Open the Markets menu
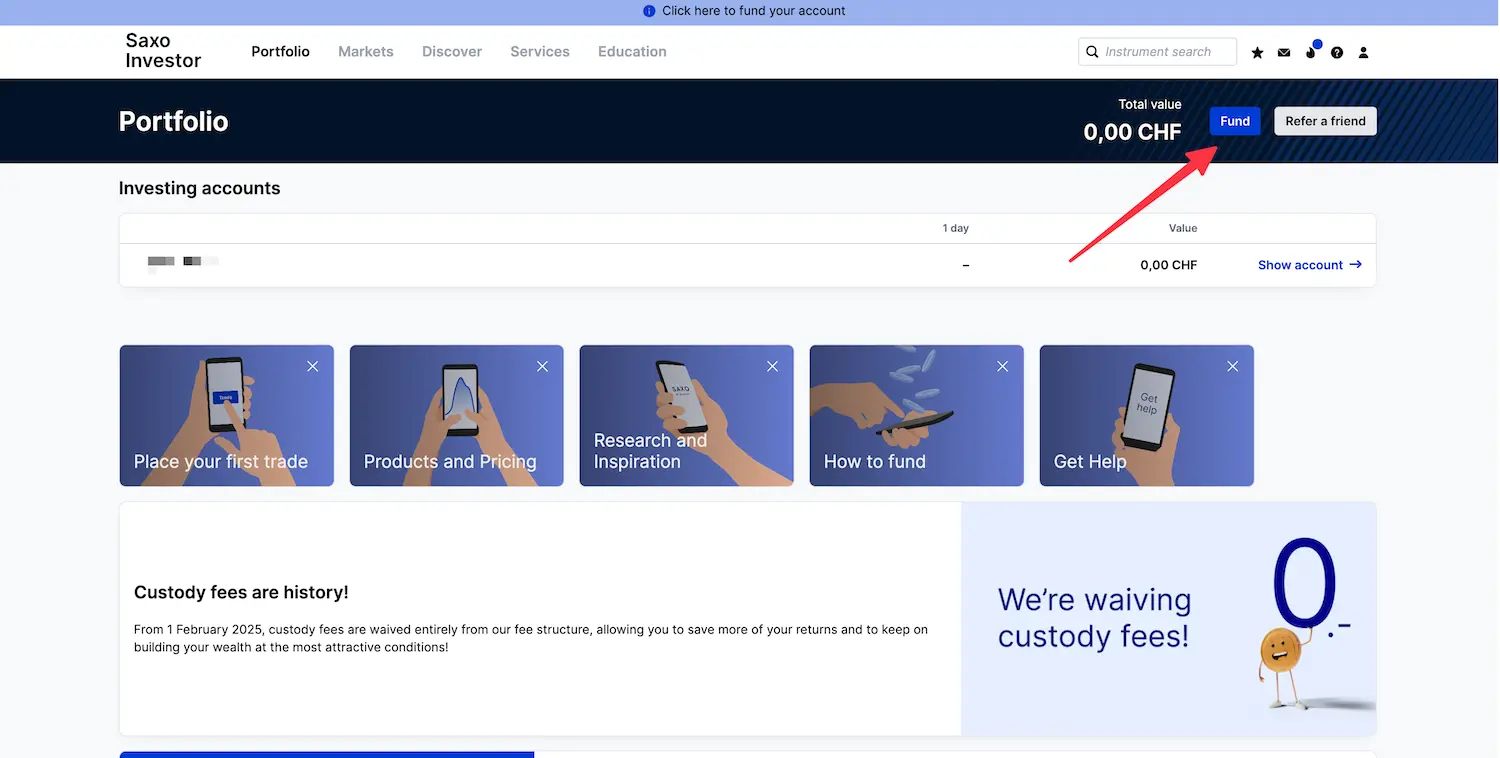This screenshot has height=758, width=1500. pyautogui.click(x=366, y=51)
